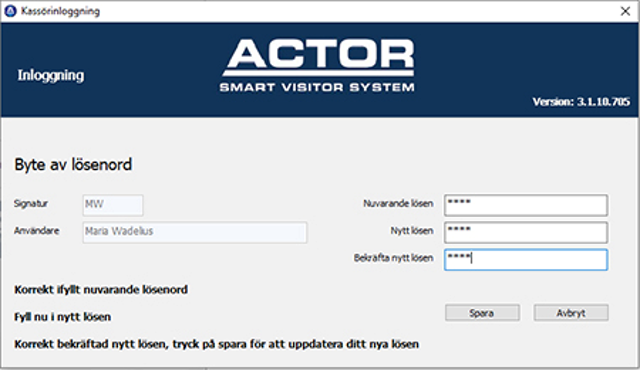The height and width of the screenshot is (370, 640).
Task: Click the Byte av lösenord heading
Action: click(x=73, y=165)
